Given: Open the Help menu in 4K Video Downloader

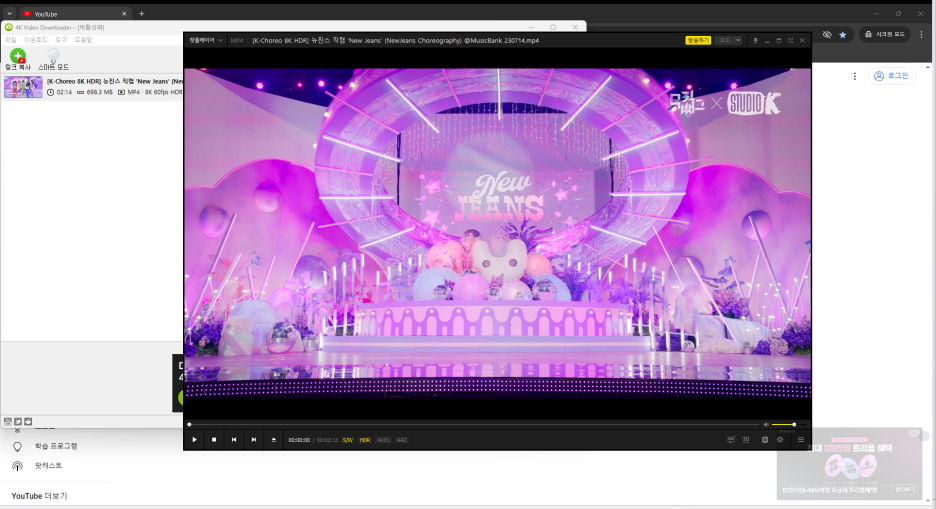Looking at the screenshot, I should (x=84, y=39).
